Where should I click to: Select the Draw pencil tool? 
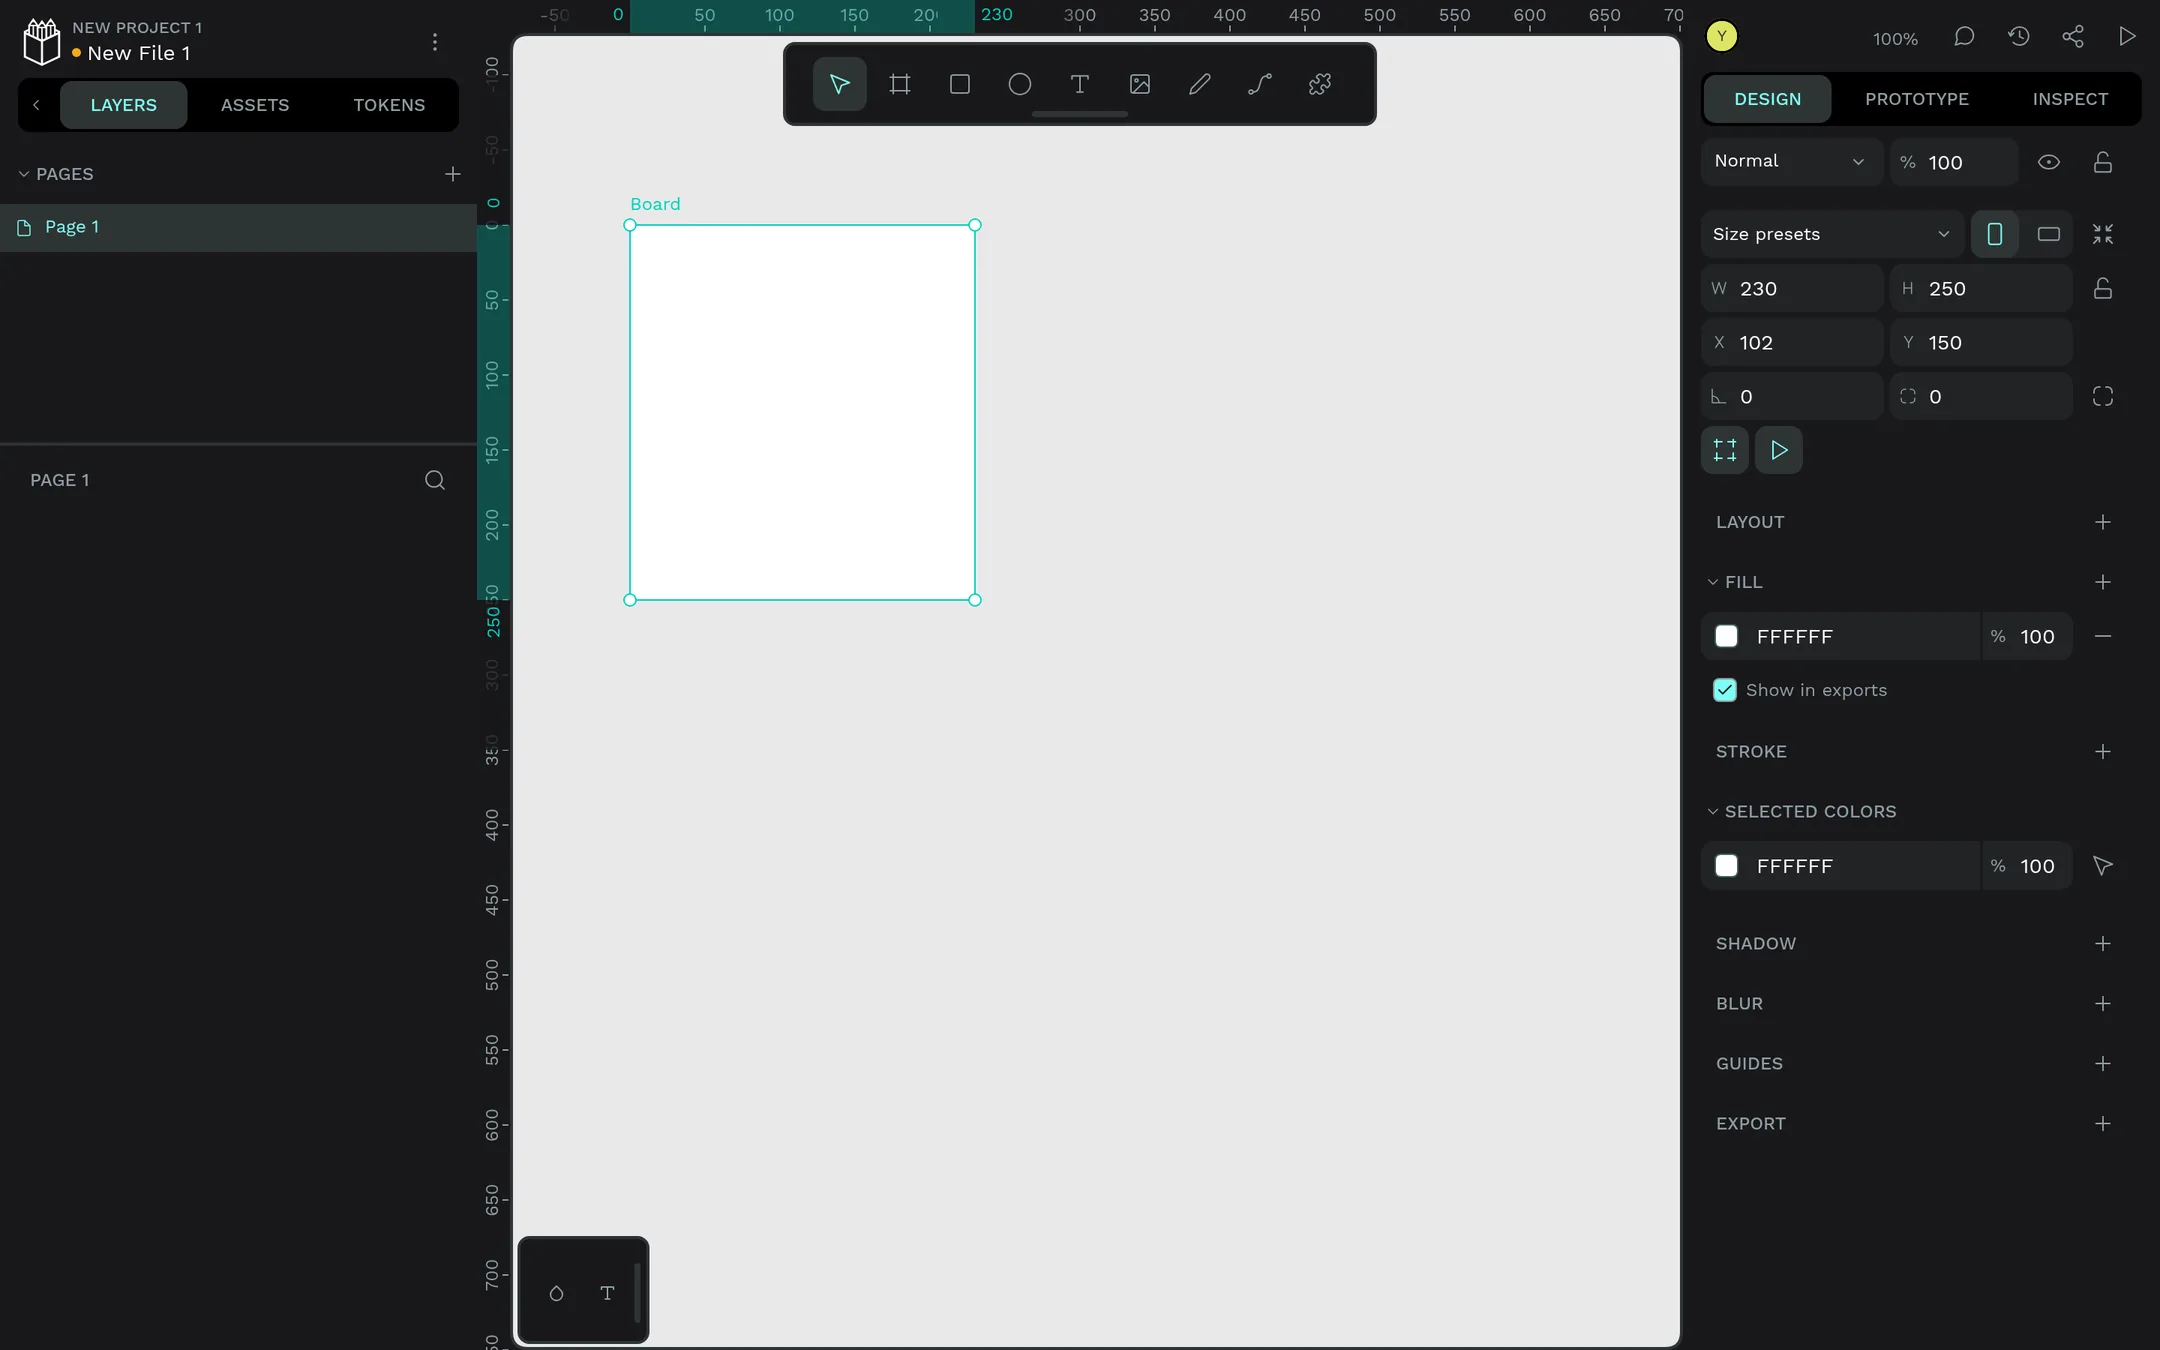pos(1199,84)
